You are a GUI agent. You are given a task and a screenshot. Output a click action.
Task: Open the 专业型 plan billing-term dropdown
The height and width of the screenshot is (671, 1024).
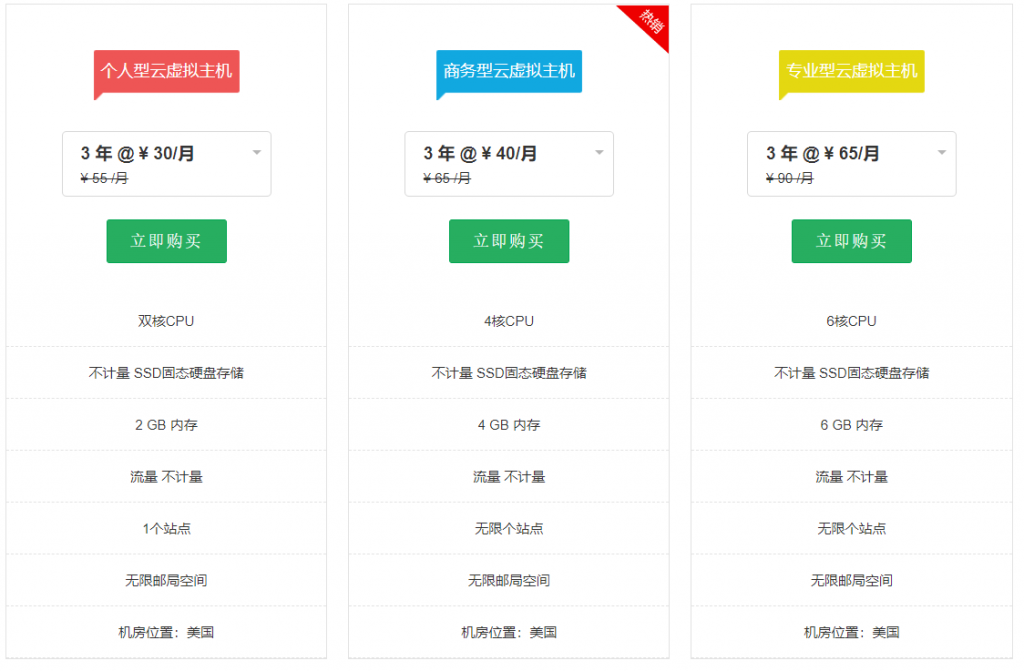click(x=851, y=163)
